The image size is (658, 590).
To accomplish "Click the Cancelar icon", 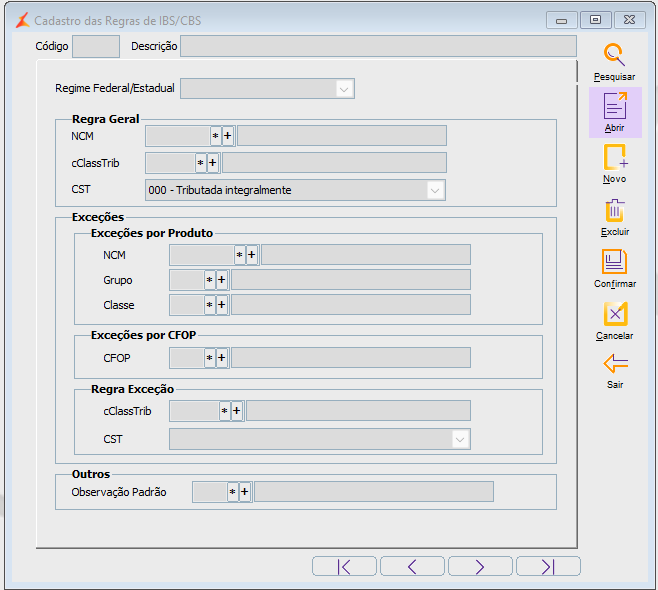I will (x=614, y=315).
